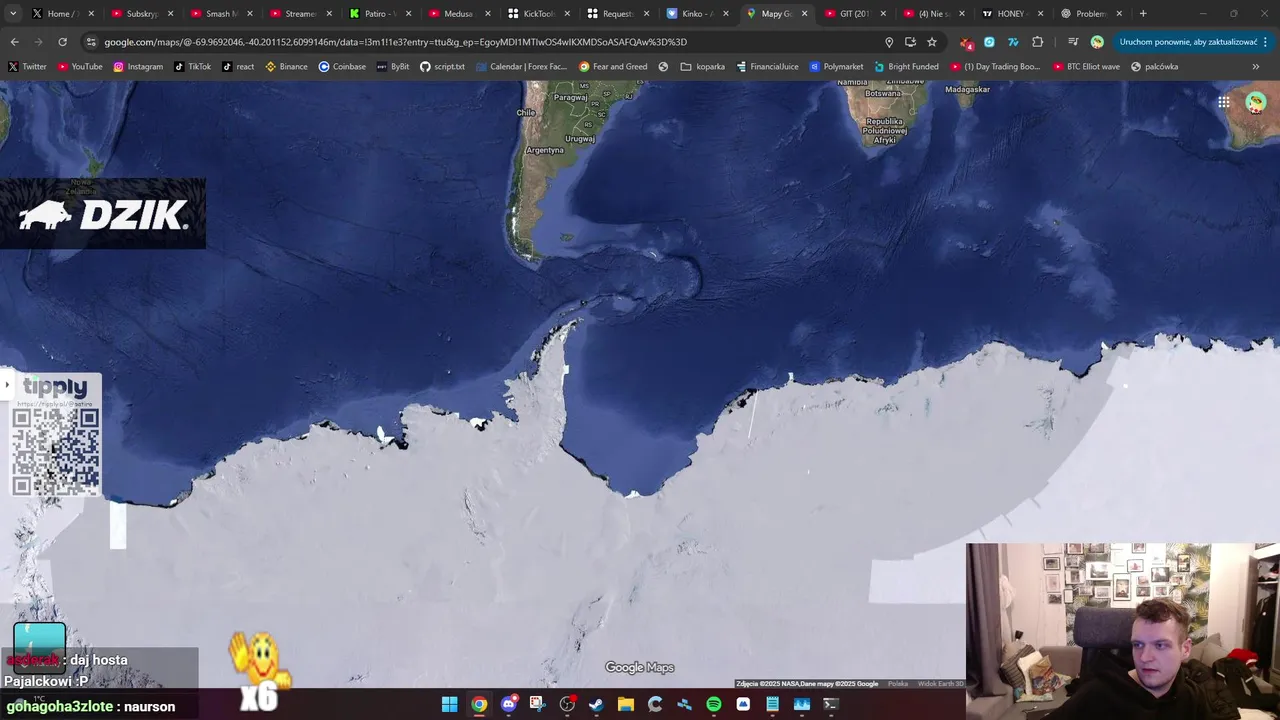Open the TikTok bookmark
The image size is (1280, 720).
point(193,67)
